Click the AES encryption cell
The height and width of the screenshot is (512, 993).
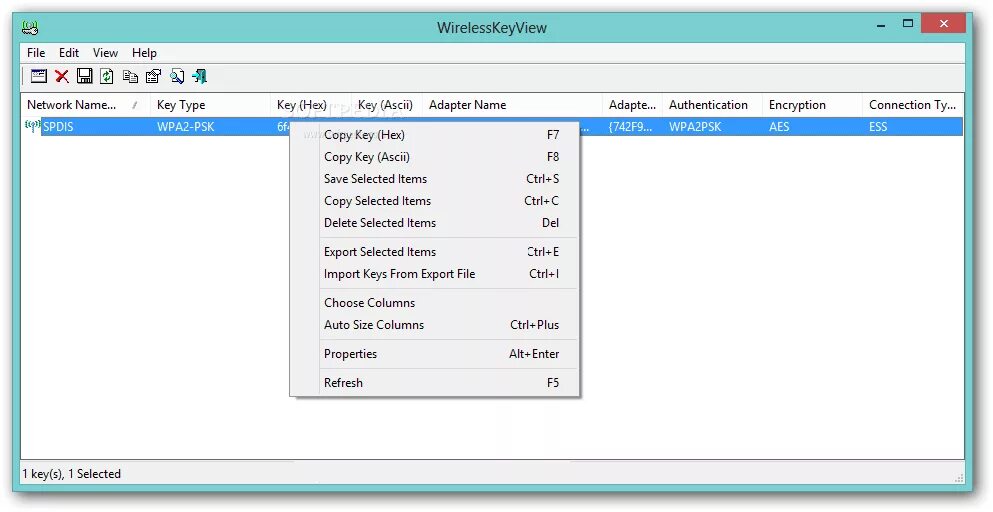click(779, 127)
